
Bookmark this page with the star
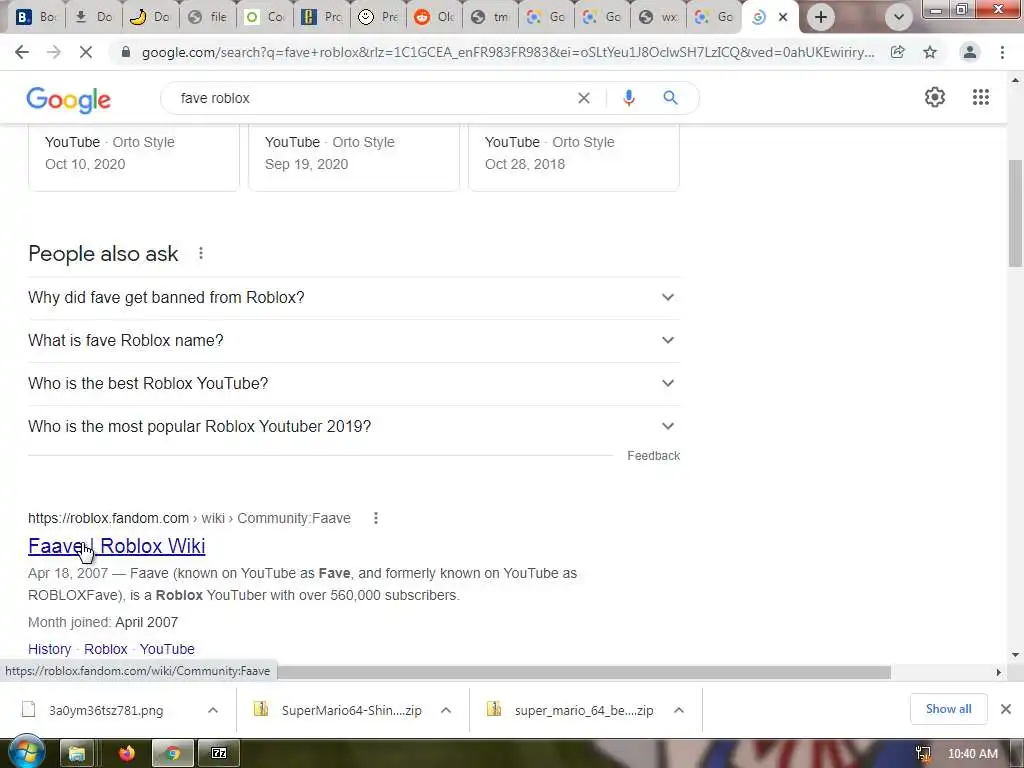pos(930,52)
